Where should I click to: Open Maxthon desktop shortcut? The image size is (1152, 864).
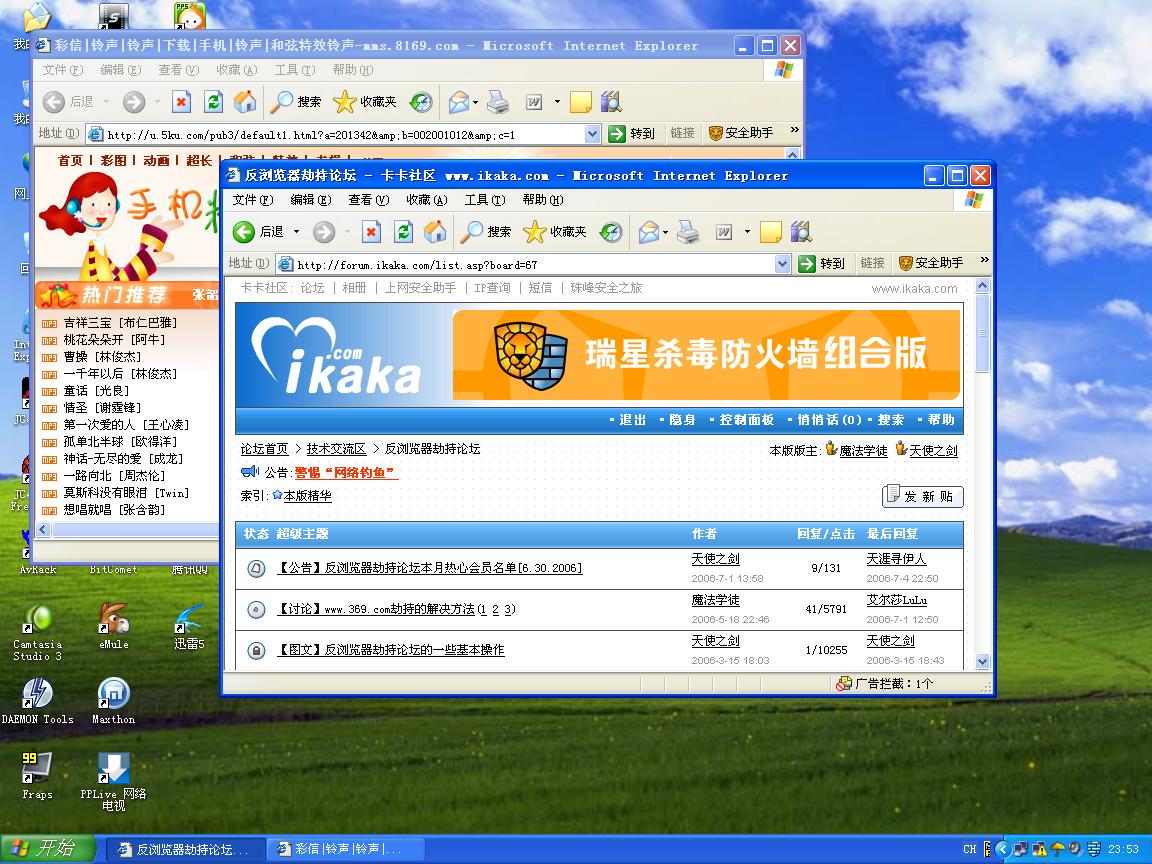[114, 701]
